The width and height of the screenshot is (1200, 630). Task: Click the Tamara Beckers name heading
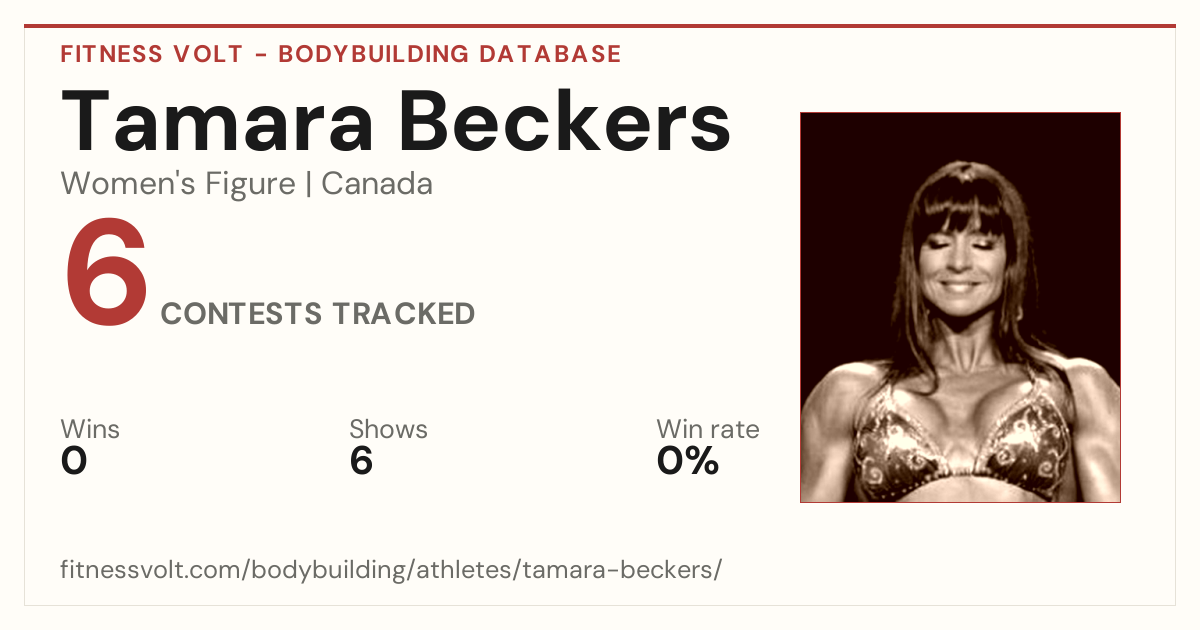point(396,120)
